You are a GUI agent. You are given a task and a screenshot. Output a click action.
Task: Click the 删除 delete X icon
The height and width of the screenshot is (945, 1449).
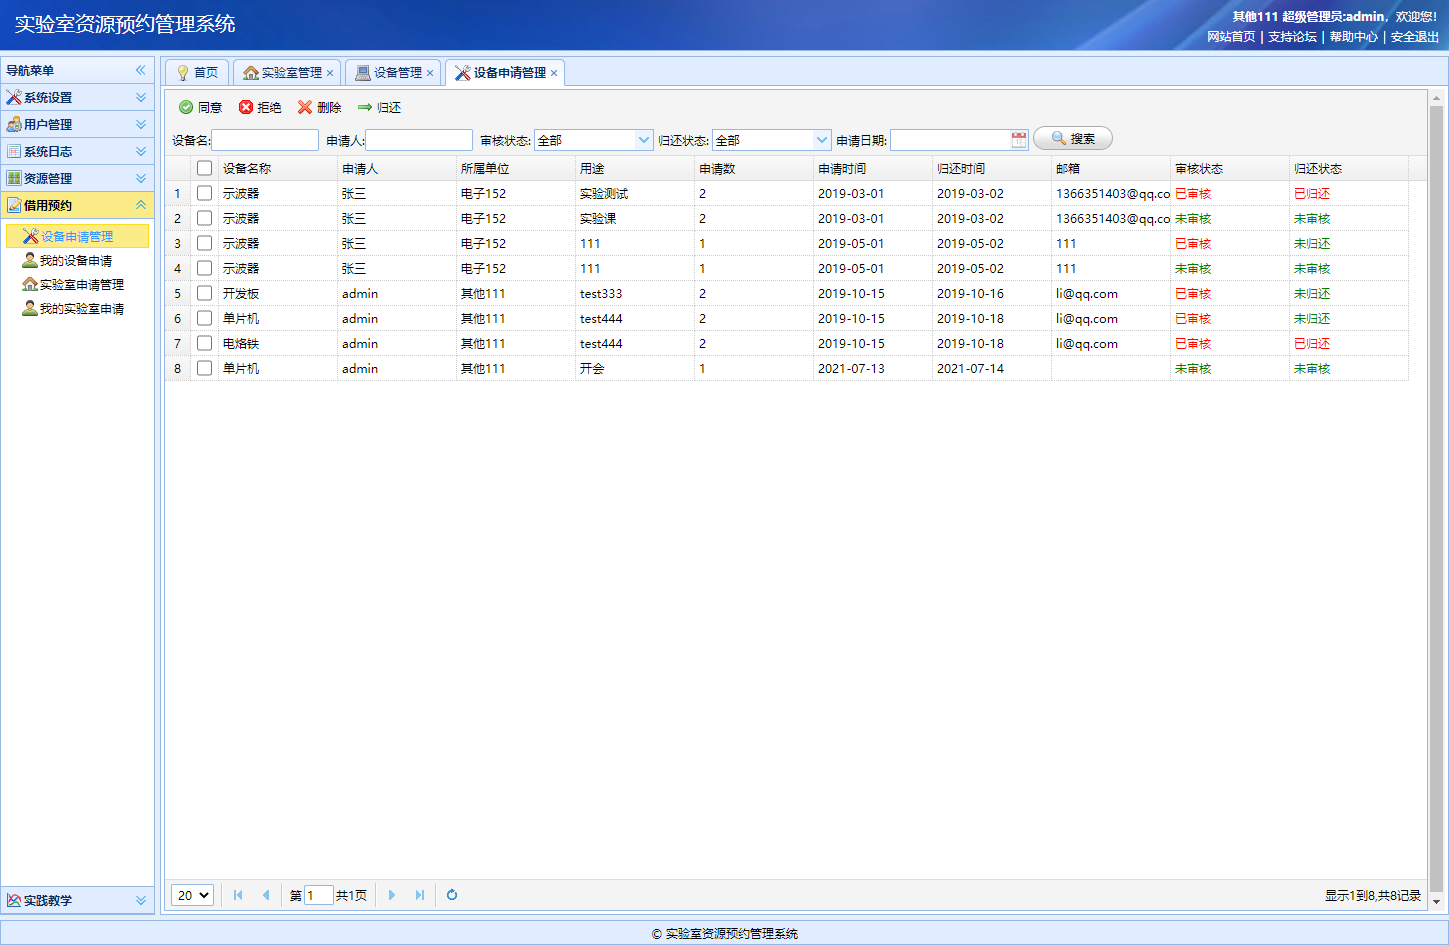(305, 107)
